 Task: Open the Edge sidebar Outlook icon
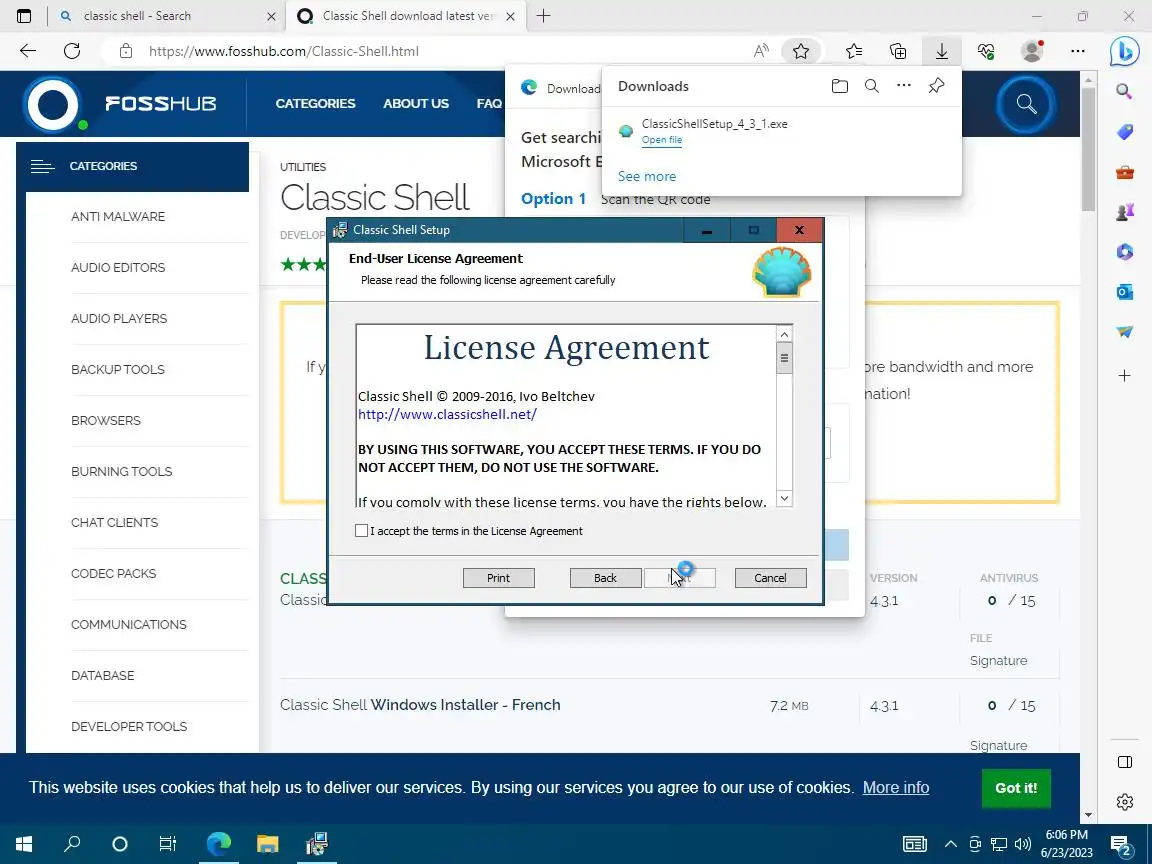click(x=1124, y=292)
